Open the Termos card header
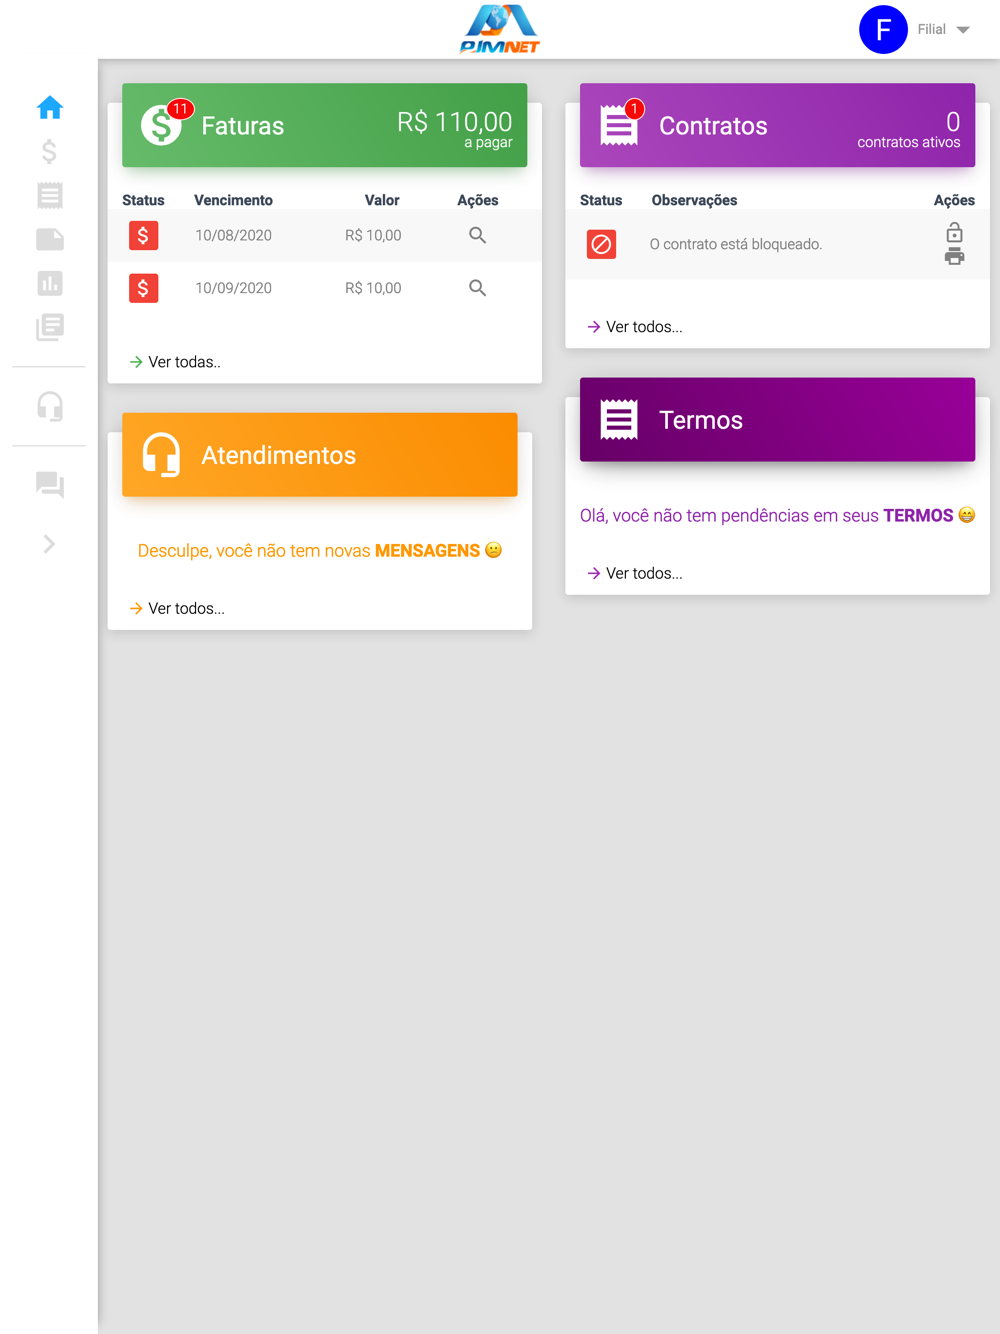 (x=777, y=420)
